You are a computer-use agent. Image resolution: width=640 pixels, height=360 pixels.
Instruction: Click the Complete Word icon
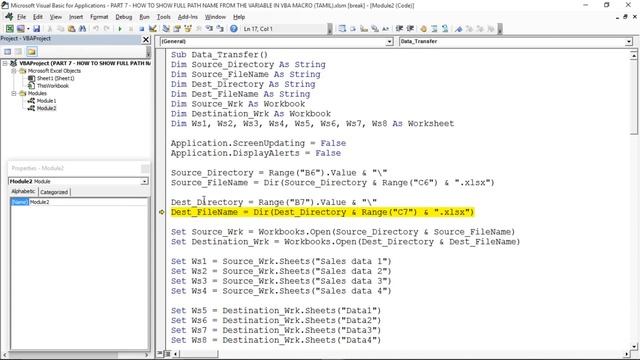[x=385, y=29]
